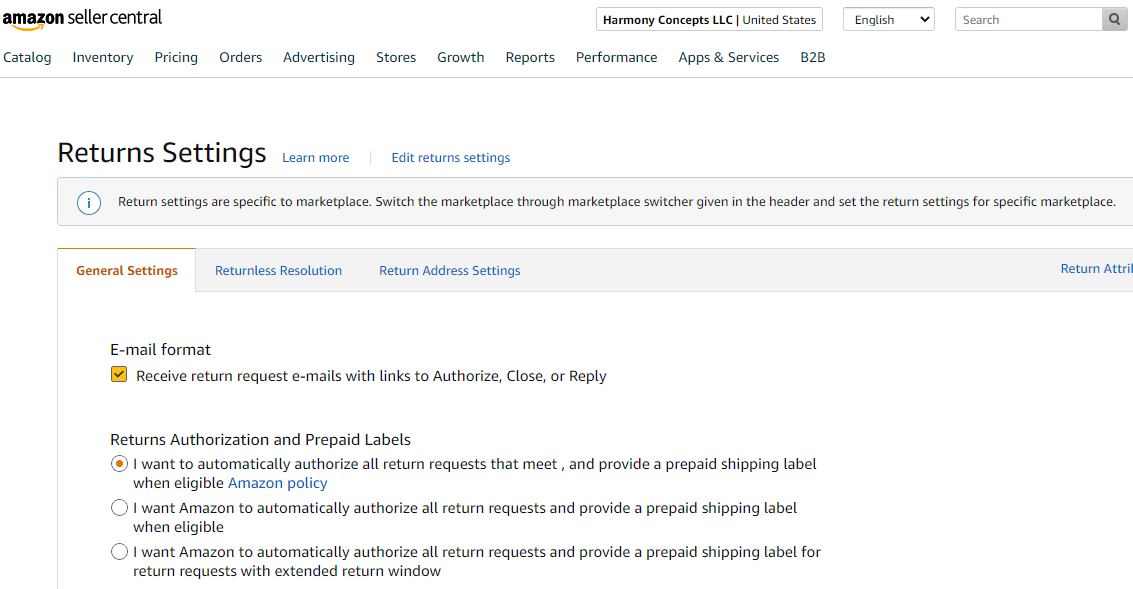Select Amazon authorizes all returns with prepaid label

[x=120, y=508]
